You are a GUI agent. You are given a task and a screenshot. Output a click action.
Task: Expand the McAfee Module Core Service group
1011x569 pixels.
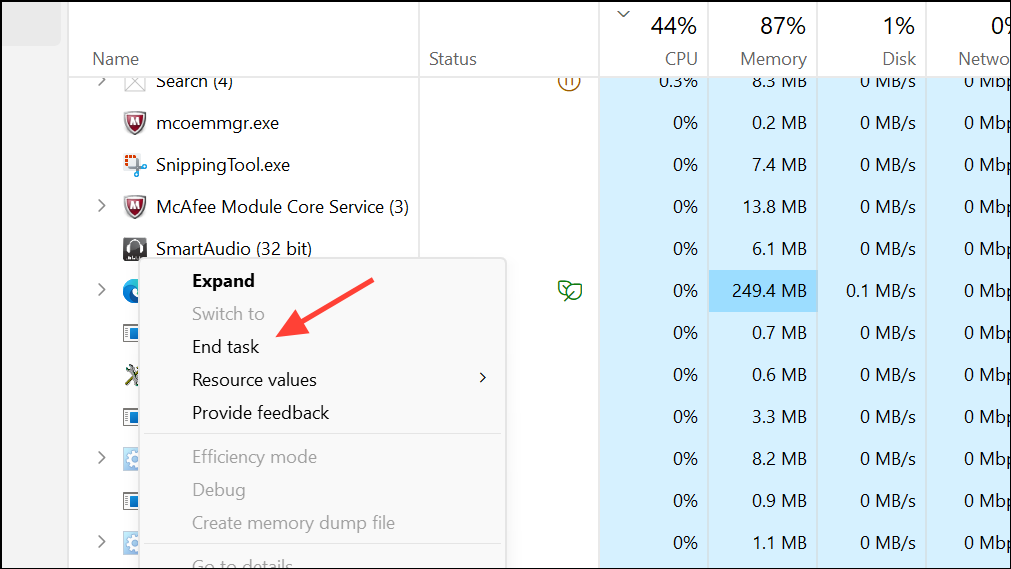click(101, 206)
